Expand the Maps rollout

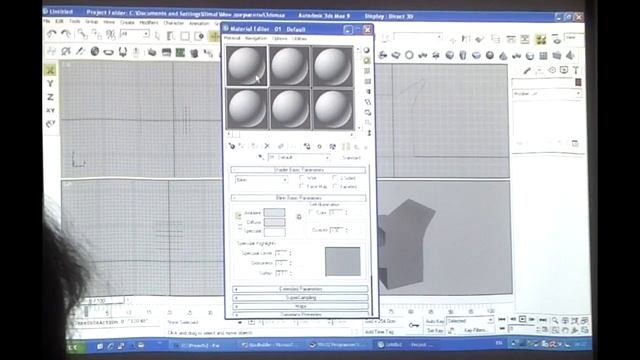click(300, 306)
